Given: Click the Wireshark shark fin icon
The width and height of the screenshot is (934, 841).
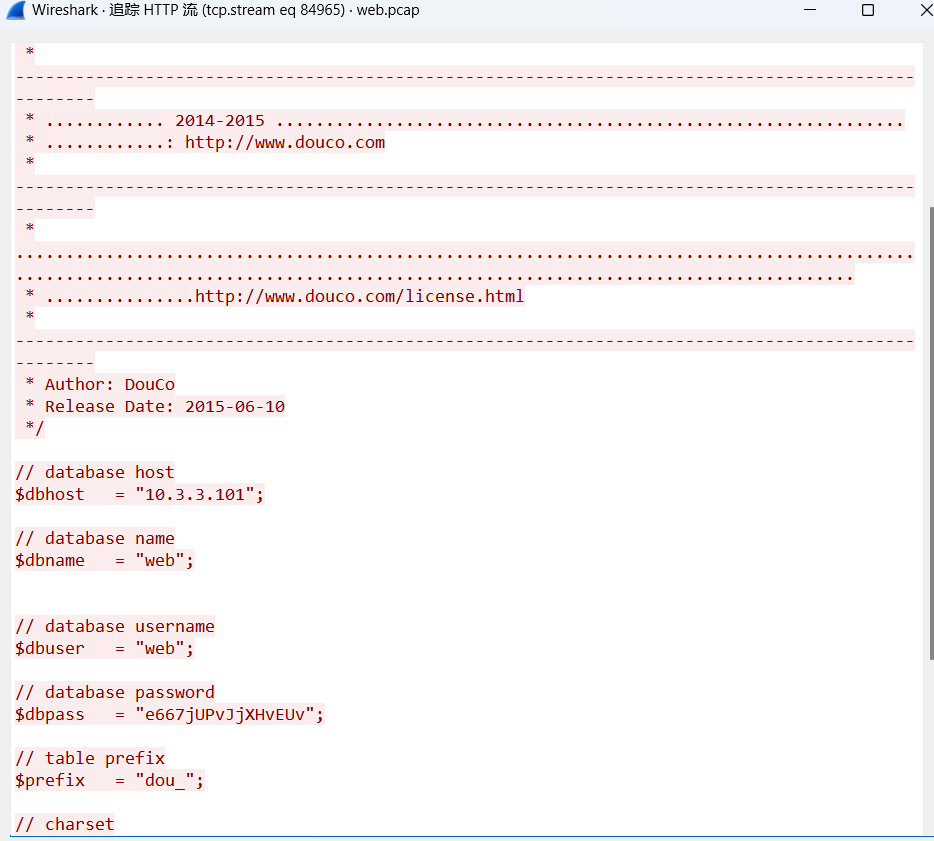Looking at the screenshot, I should click(x=16, y=10).
